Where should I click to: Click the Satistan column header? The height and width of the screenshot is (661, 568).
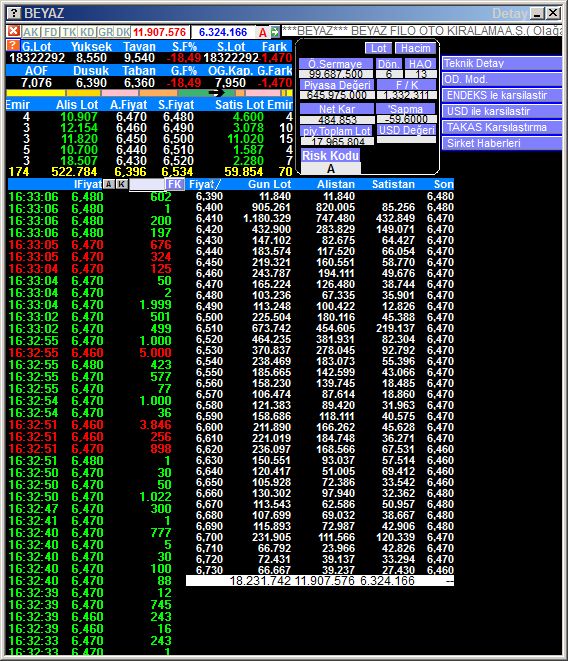(x=393, y=184)
